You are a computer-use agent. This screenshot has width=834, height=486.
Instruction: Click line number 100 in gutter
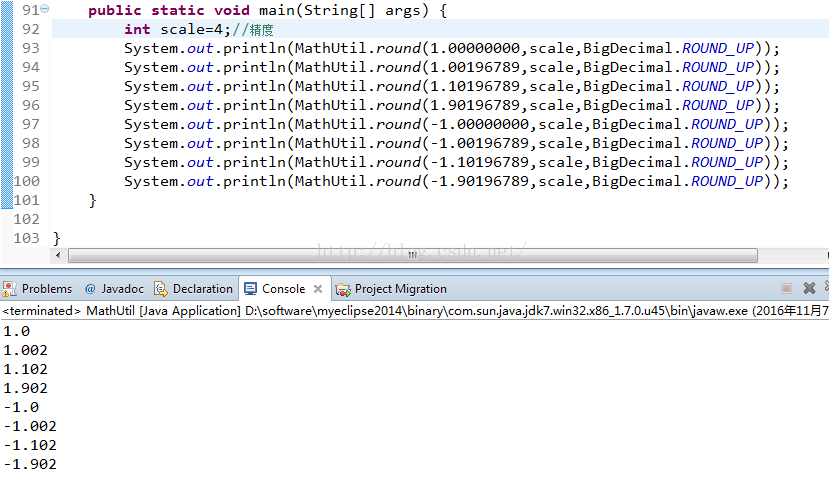(x=27, y=181)
